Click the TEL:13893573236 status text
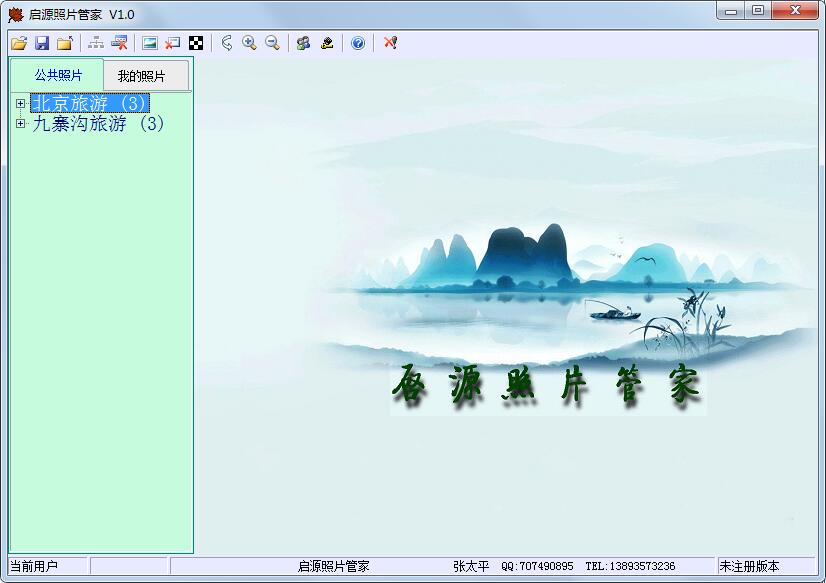826x583 pixels. click(630, 566)
